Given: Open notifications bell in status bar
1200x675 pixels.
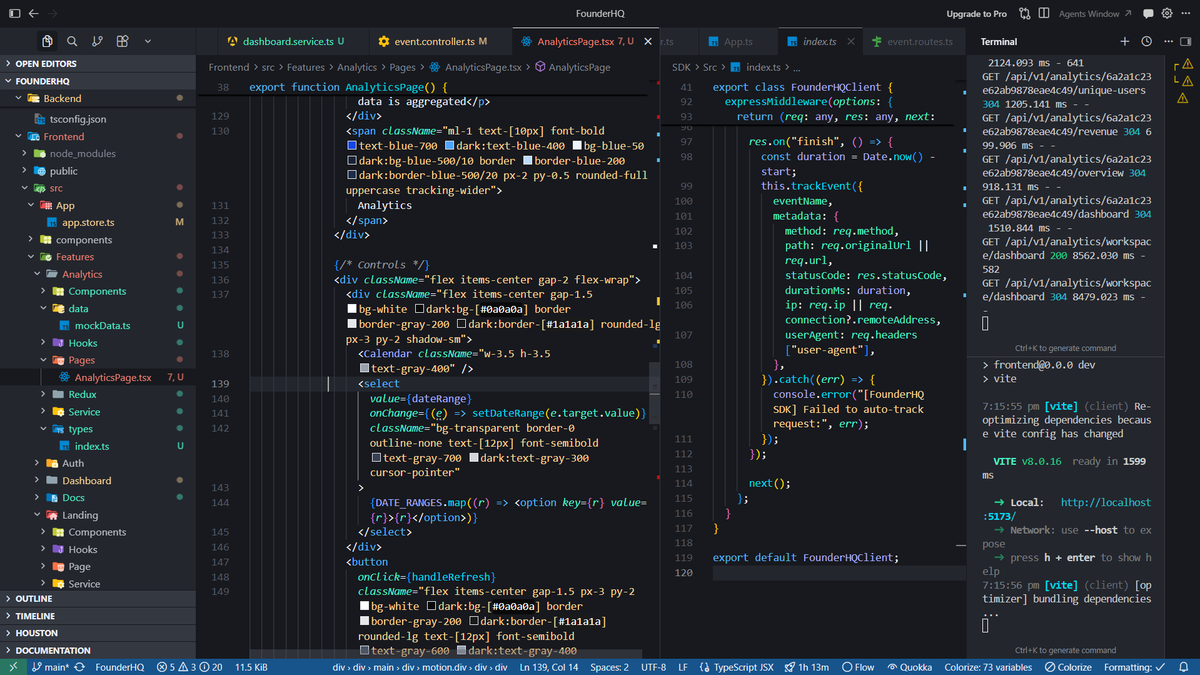Looking at the screenshot, I should [x=1182, y=667].
